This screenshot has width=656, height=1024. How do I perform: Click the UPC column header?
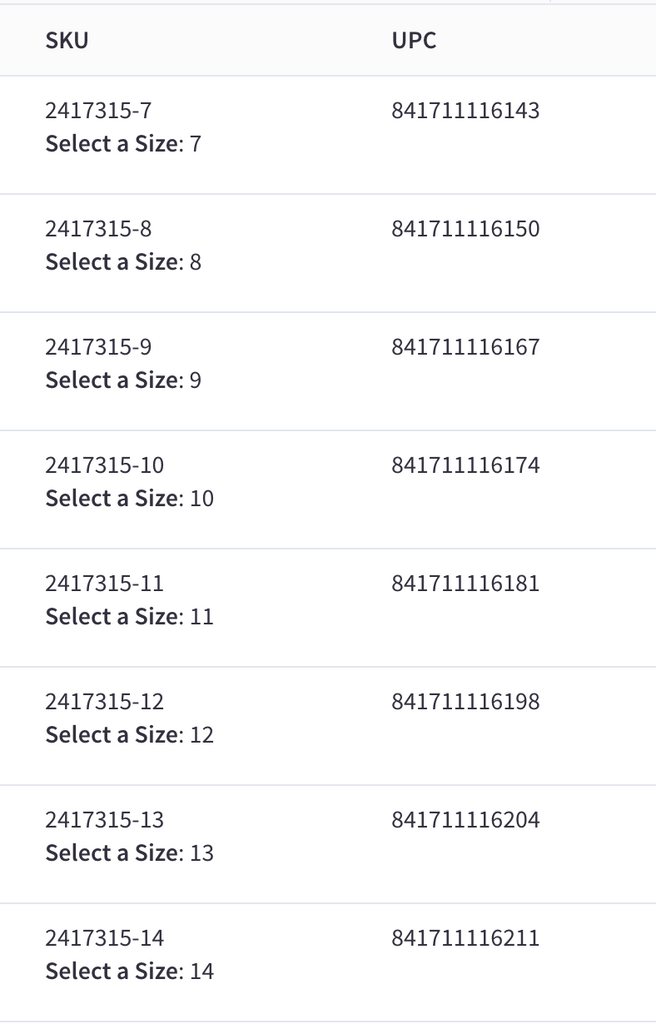[x=414, y=40]
